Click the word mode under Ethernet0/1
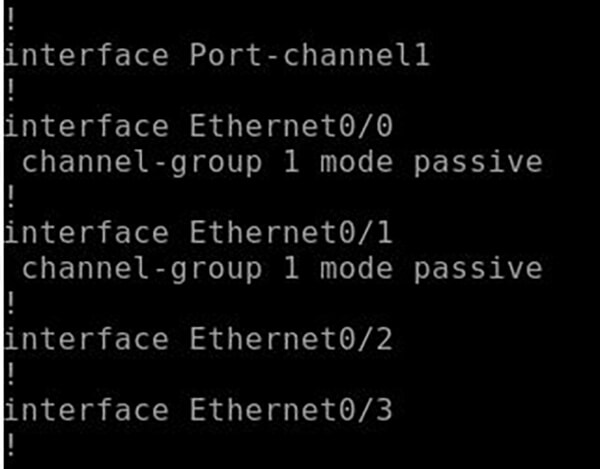600x469 pixels. 357,268
